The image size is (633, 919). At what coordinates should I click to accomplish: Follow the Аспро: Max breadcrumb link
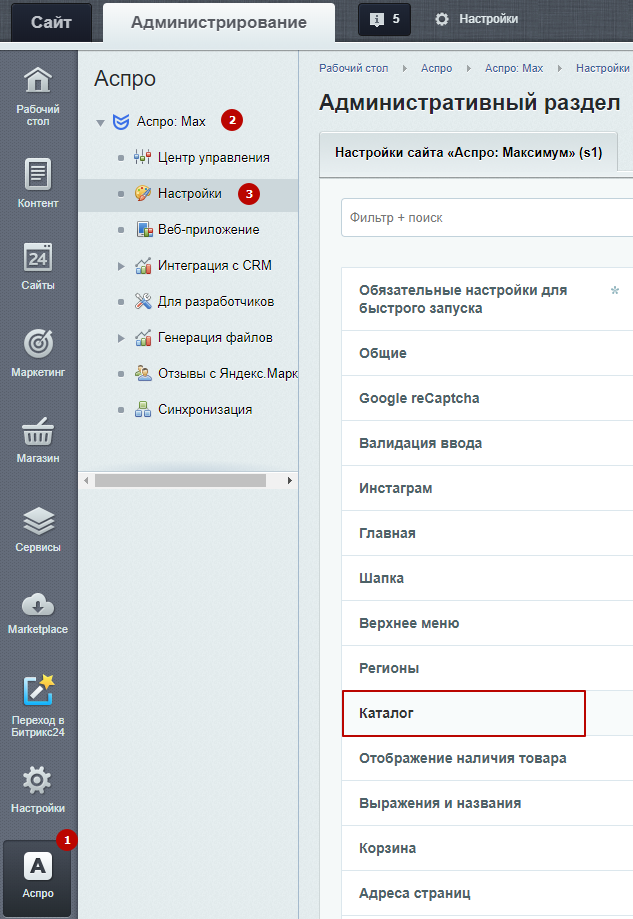pyautogui.click(x=514, y=69)
